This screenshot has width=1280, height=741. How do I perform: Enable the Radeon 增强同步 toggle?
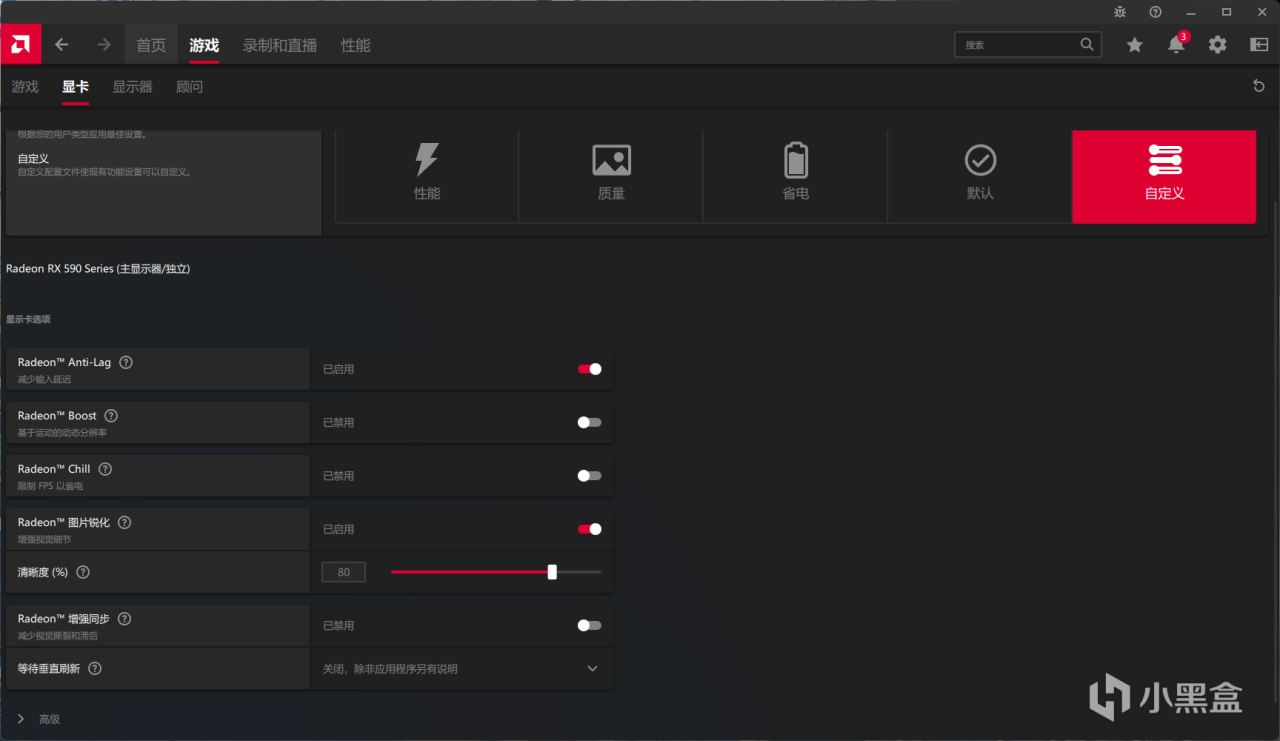(x=590, y=625)
